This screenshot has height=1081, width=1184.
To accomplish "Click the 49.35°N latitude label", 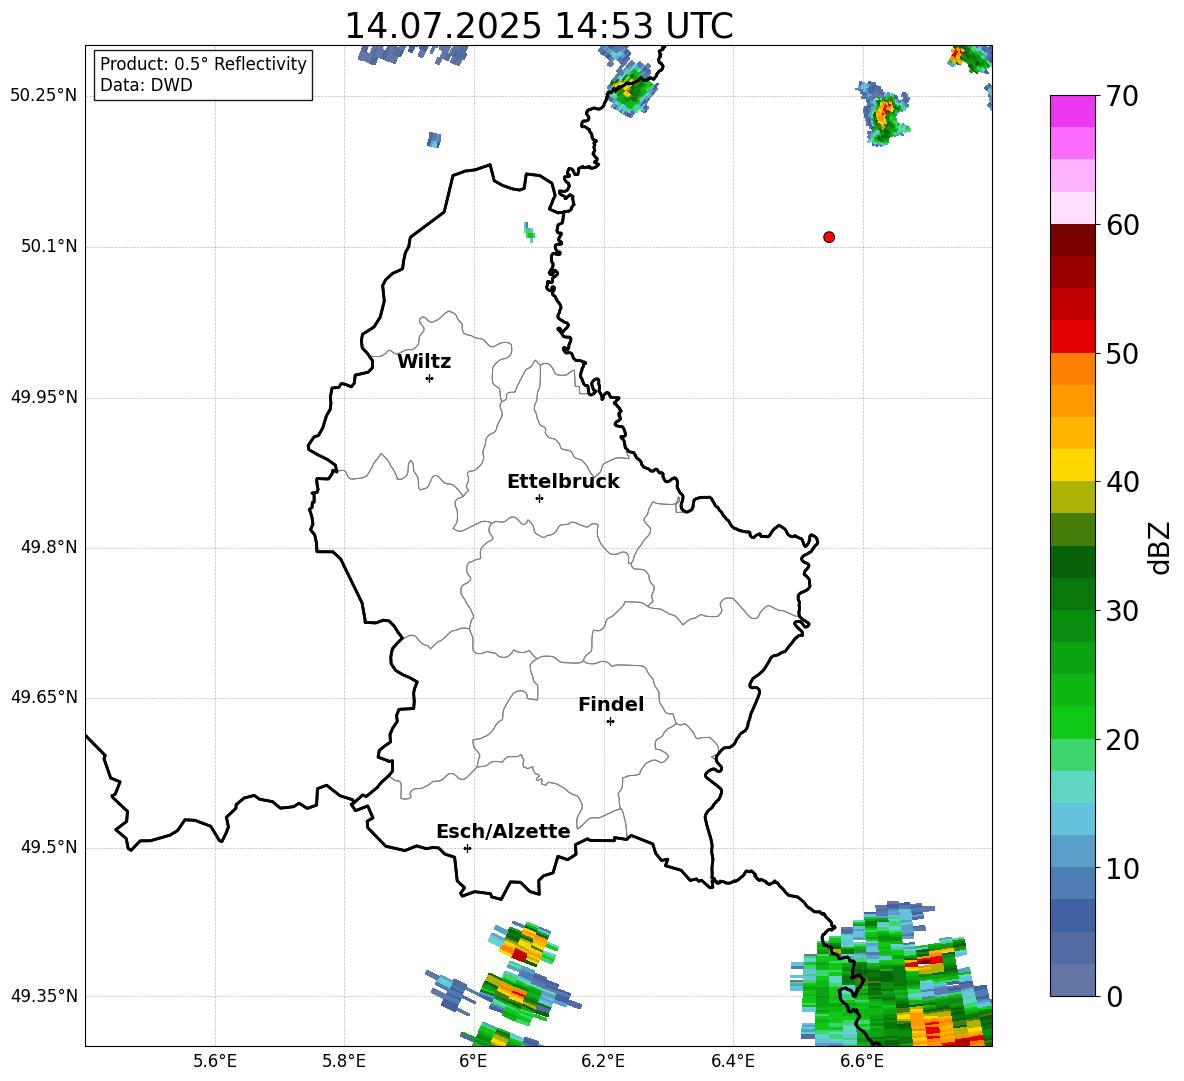I will [44, 996].
